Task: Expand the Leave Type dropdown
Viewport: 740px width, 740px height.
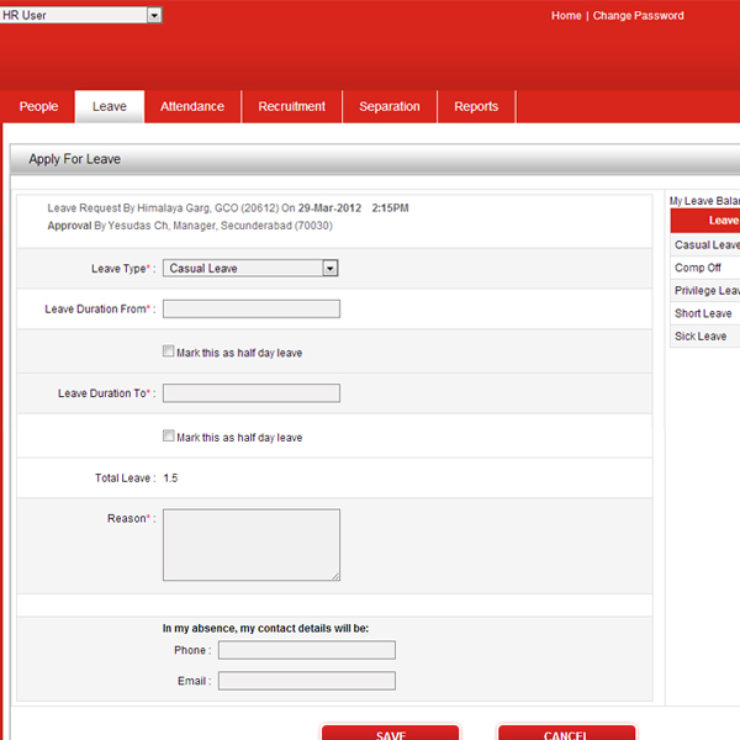Action: coord(251,268)
